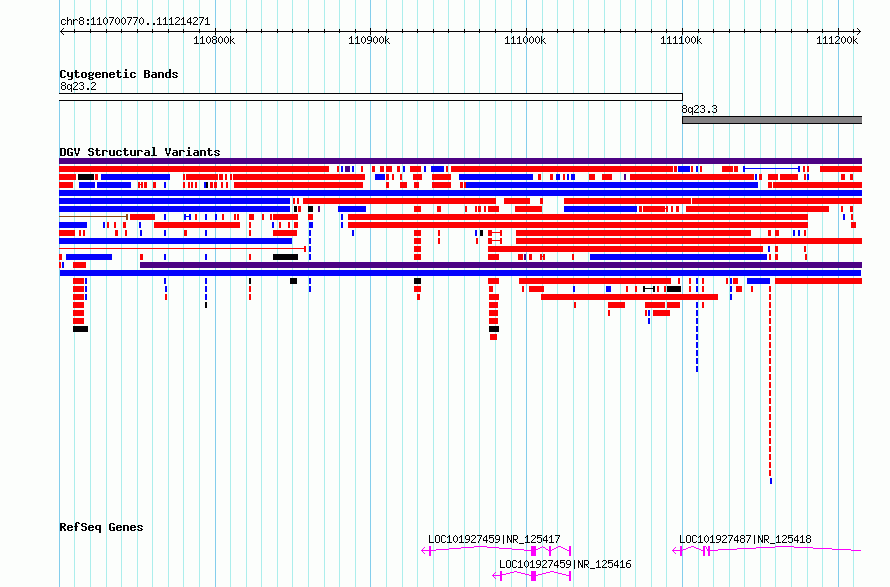The image size is (890, 587).
Task: Click the thin brown variant line with end cap
Action: 94,217
